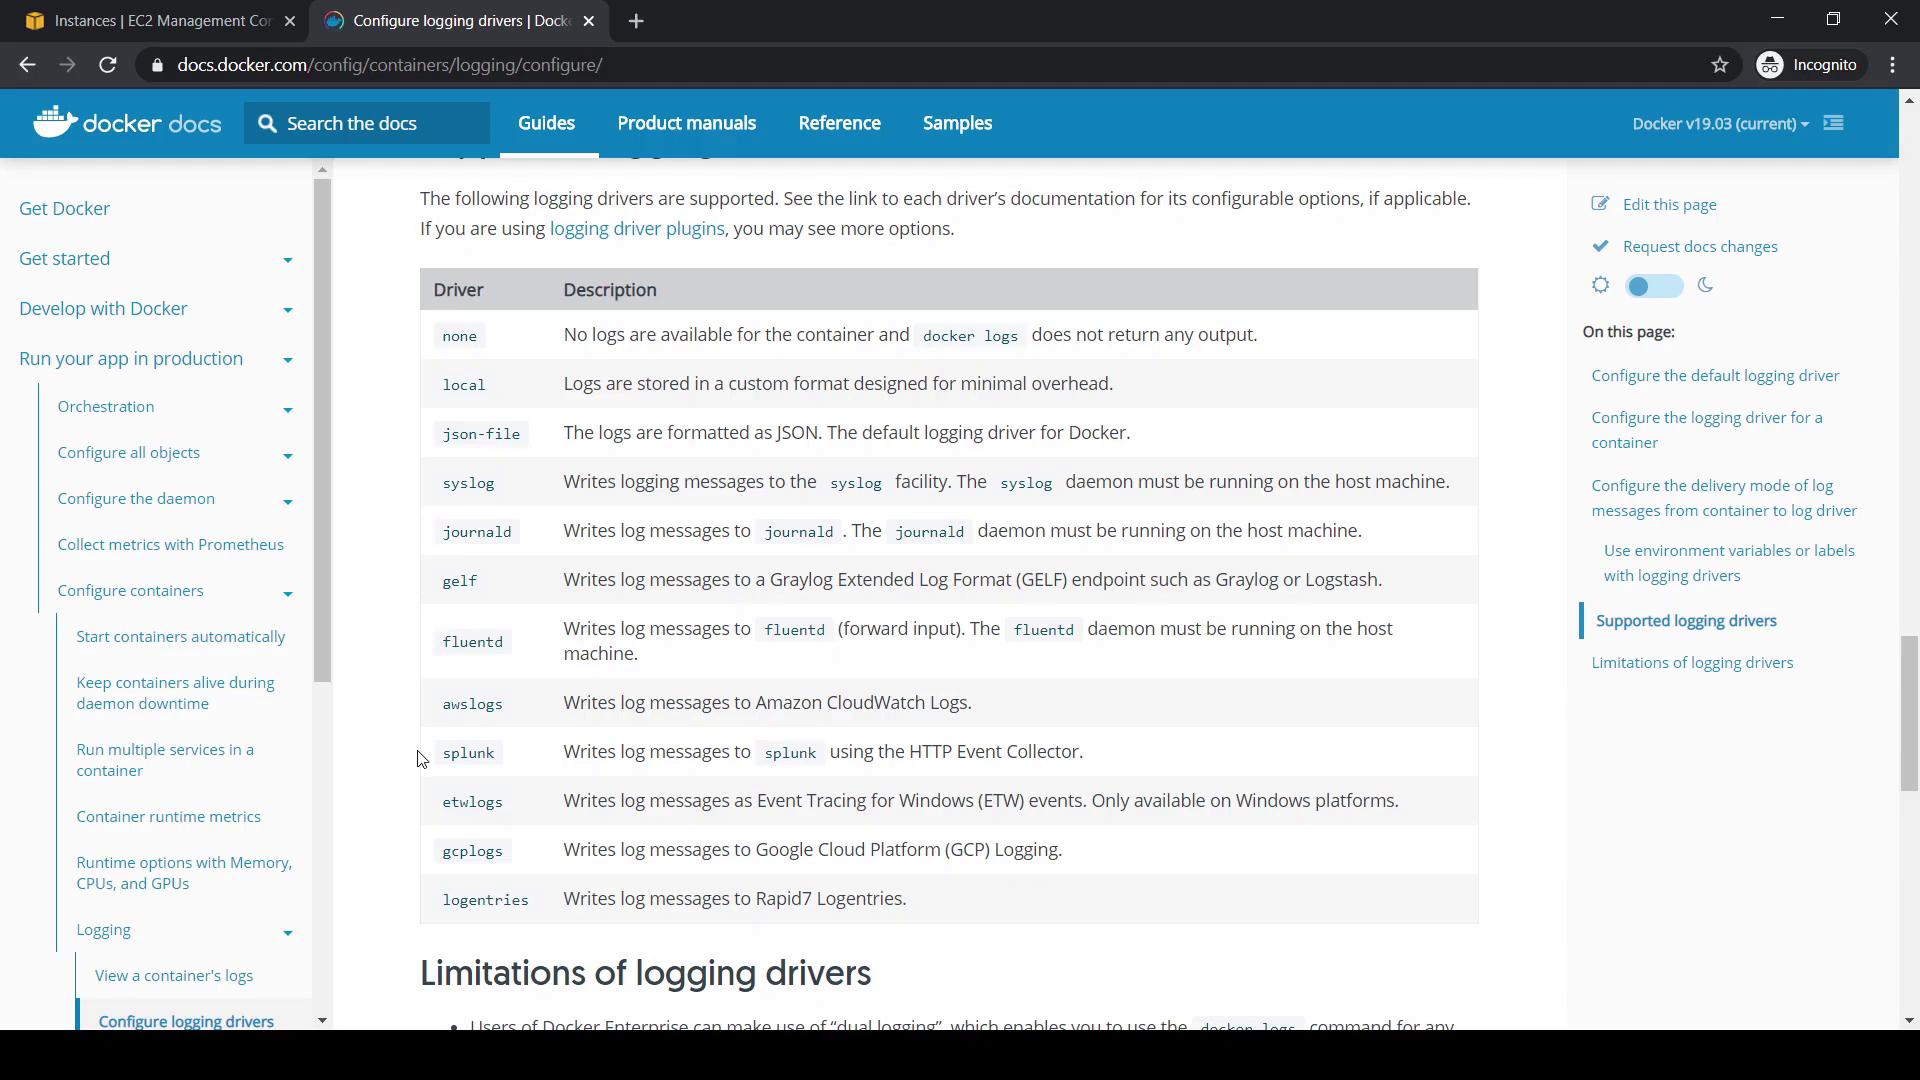
Task: Click the moon dark-mode icon
Action: tap(1706, 285)
